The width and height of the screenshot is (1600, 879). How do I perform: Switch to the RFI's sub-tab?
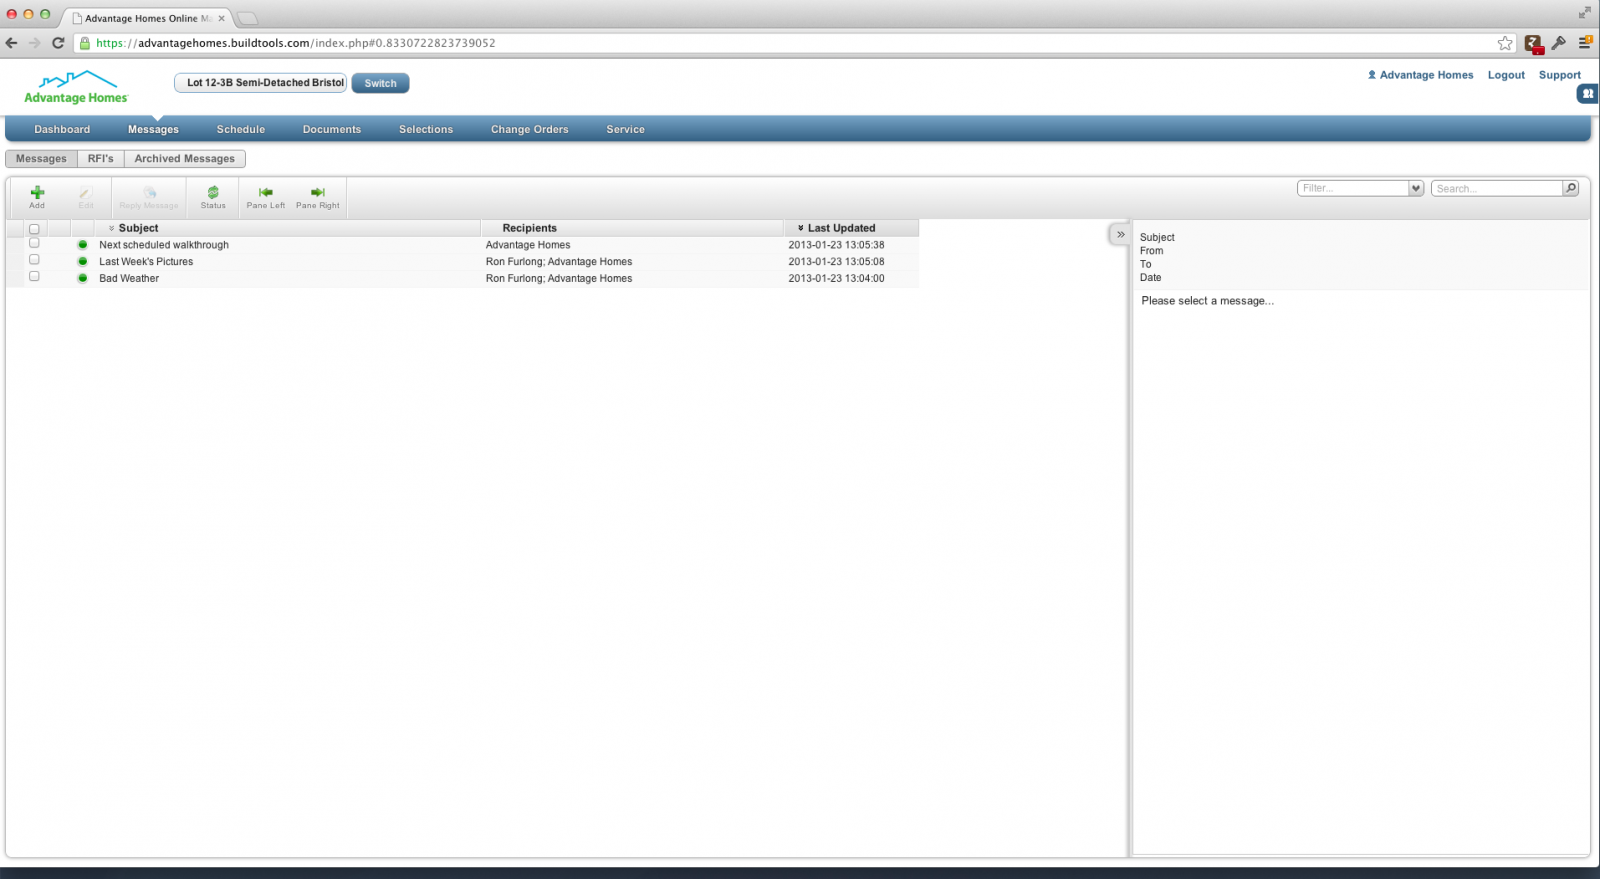(101, 159)
